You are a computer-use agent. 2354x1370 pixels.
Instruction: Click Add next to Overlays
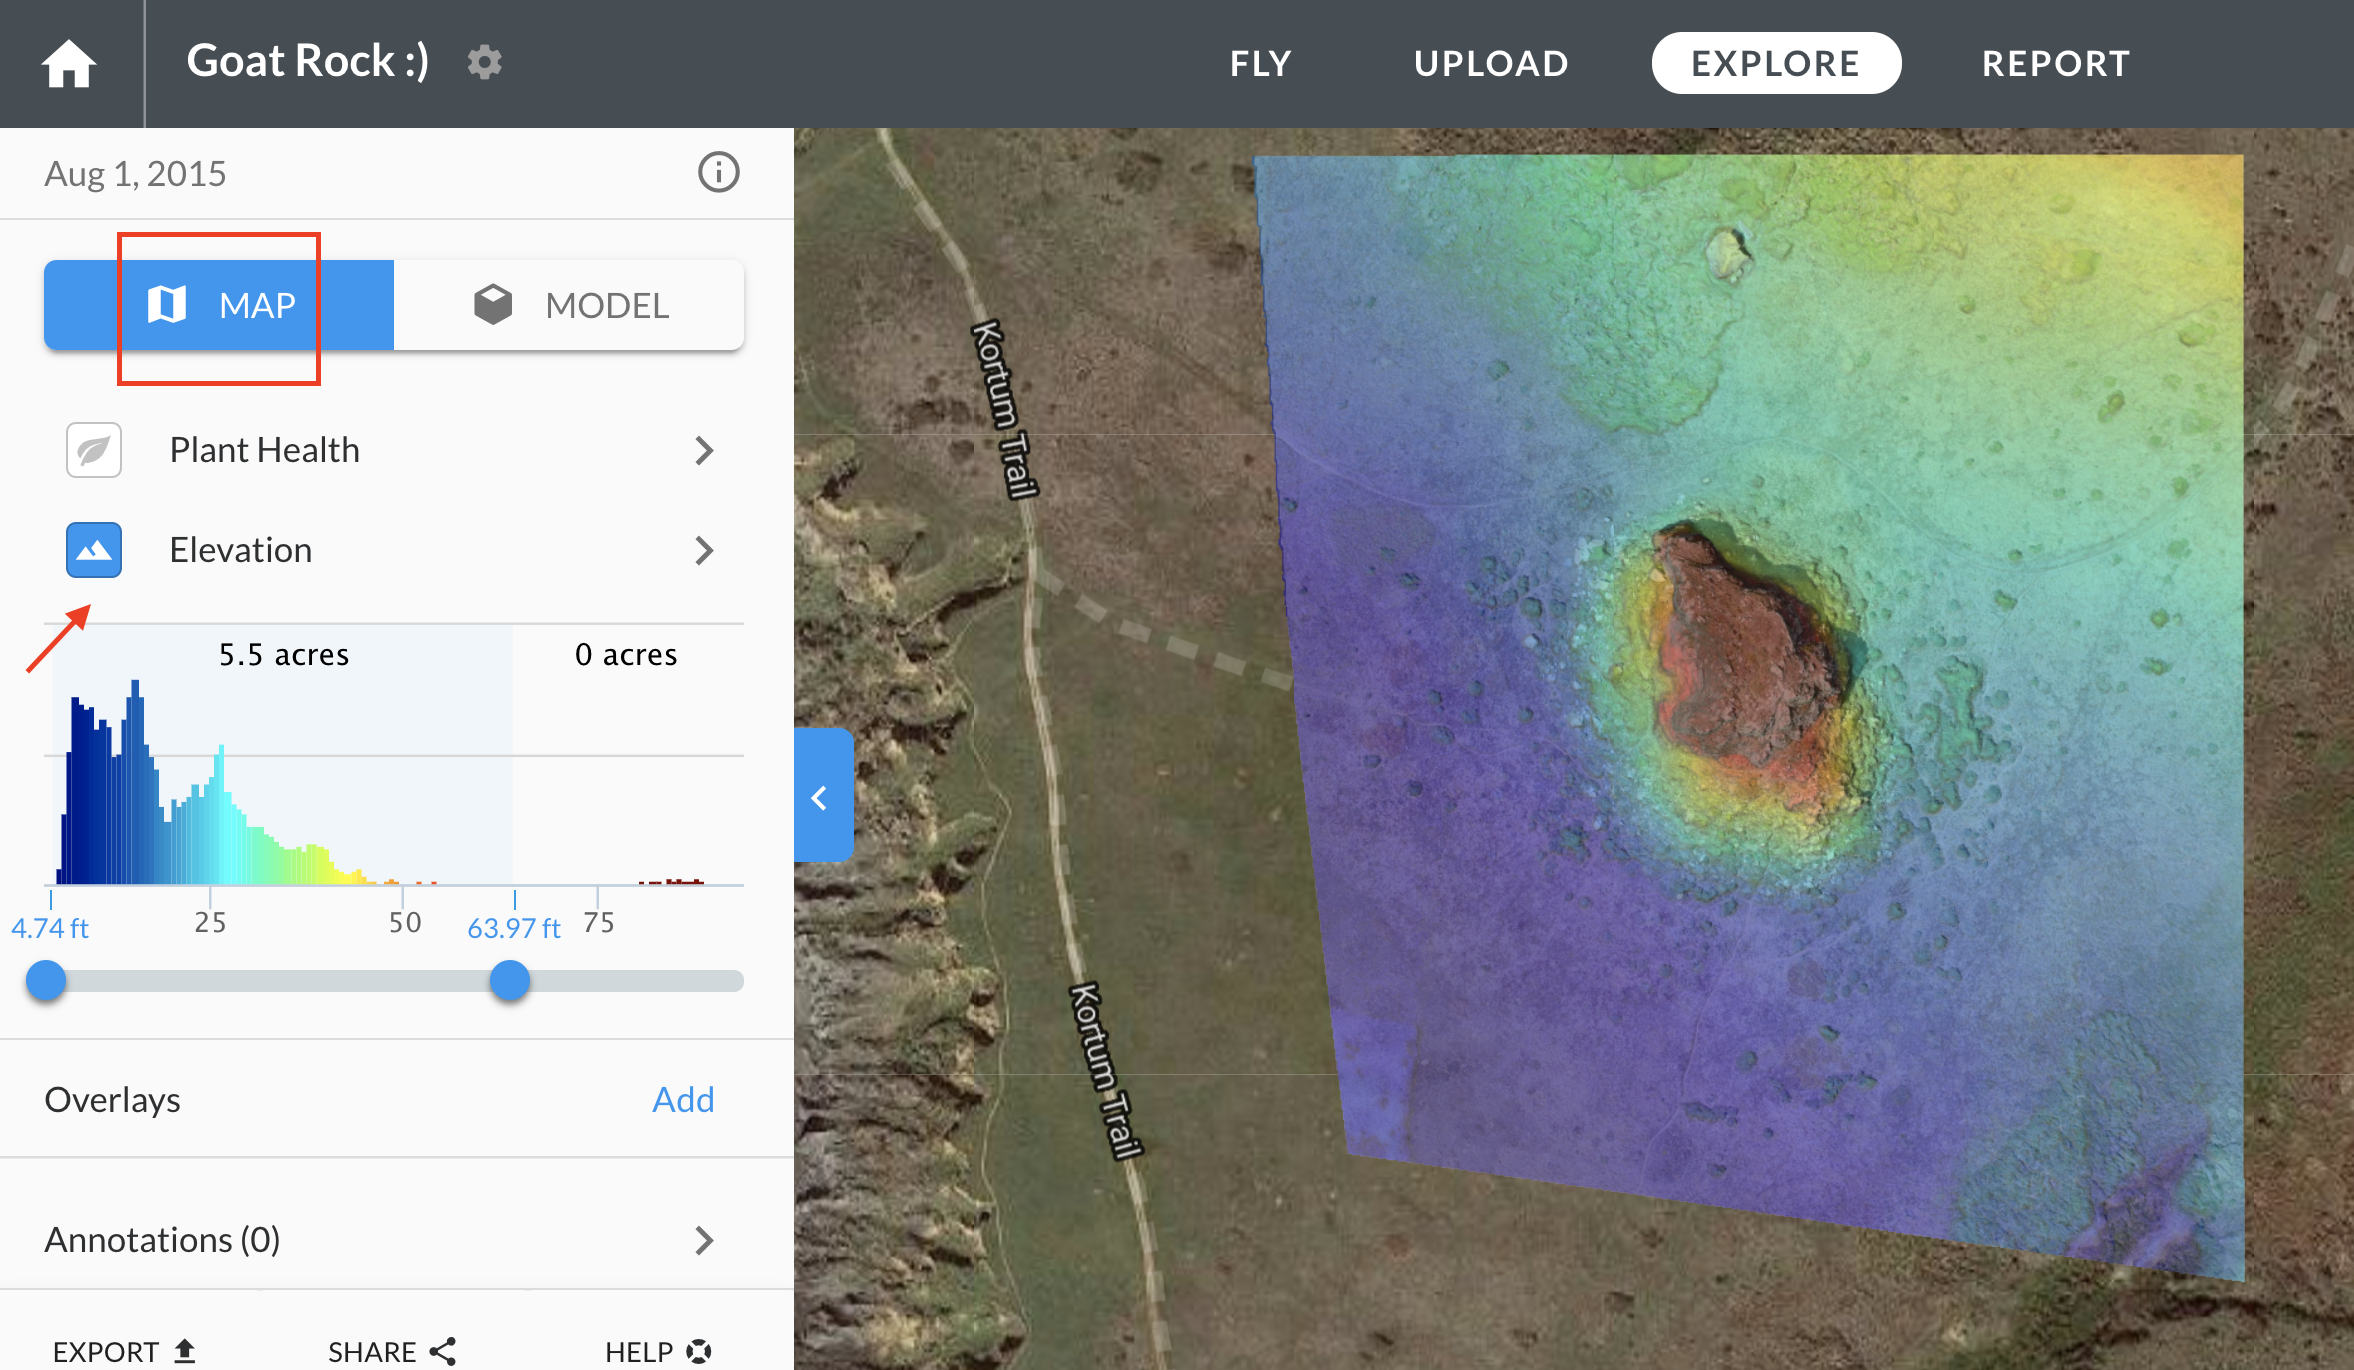pos(683,1099)
